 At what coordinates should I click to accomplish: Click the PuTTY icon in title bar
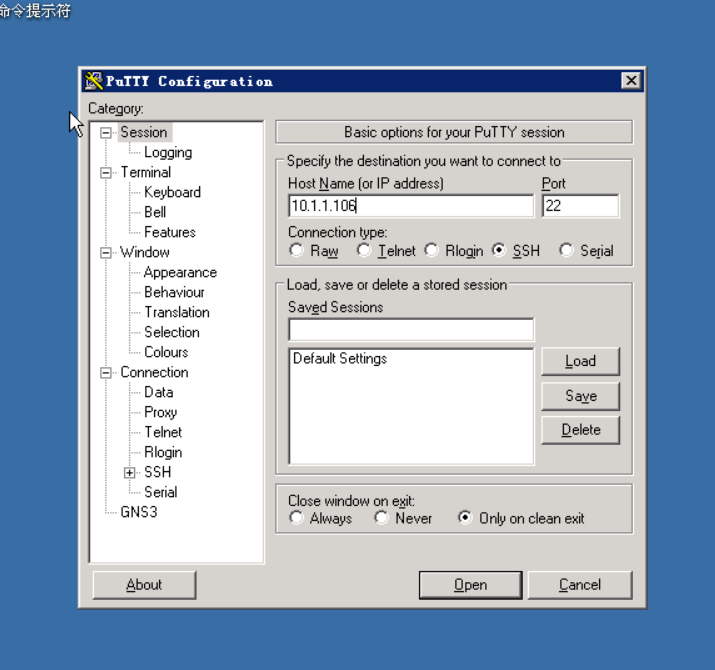pos(93,81)
